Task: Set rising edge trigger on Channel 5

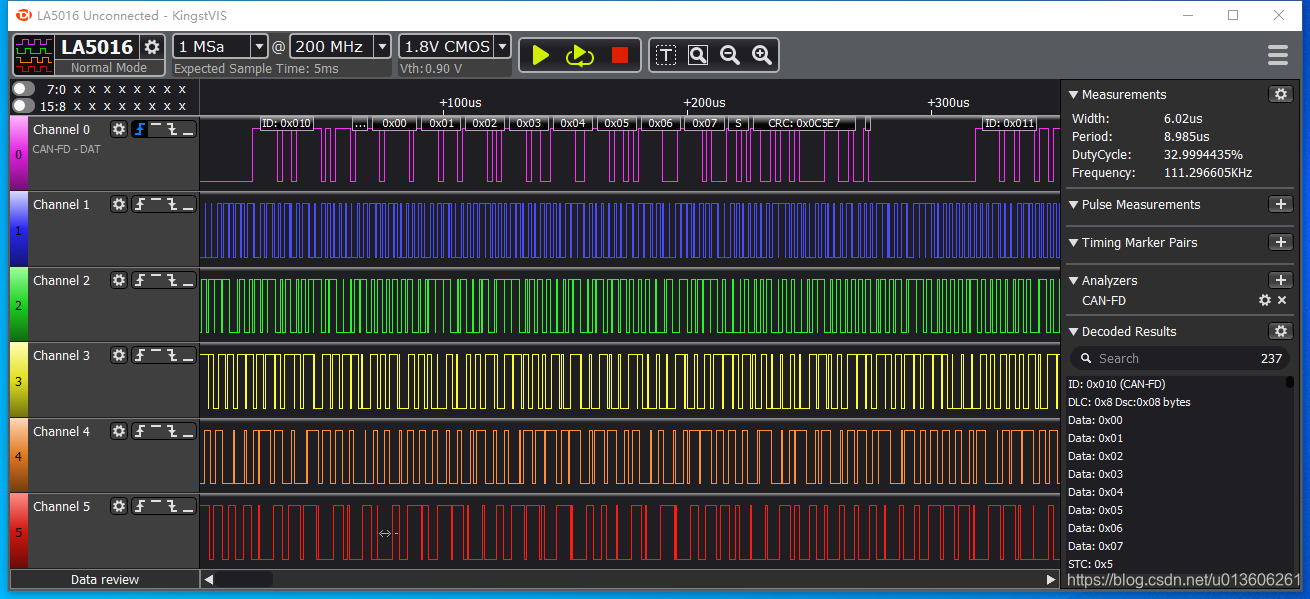Action: (x=140, y=506)
